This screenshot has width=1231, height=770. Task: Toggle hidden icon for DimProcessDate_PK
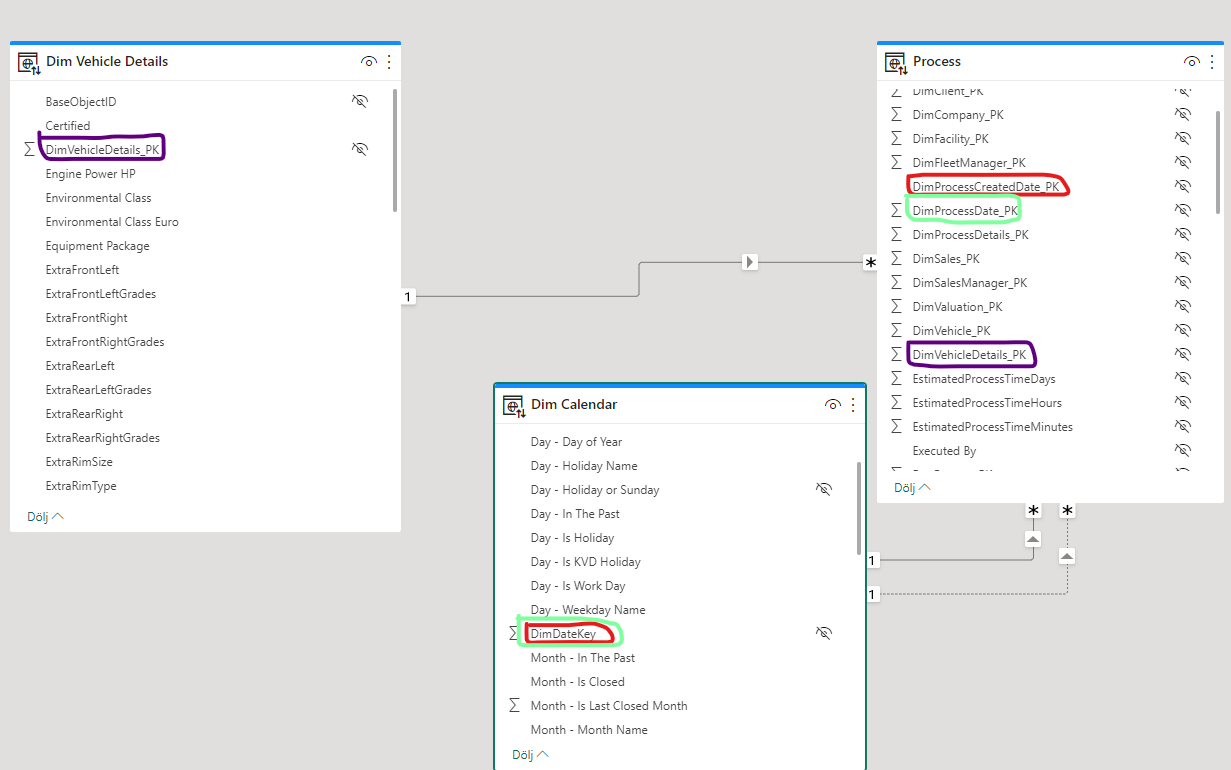tap(1183, 210)
